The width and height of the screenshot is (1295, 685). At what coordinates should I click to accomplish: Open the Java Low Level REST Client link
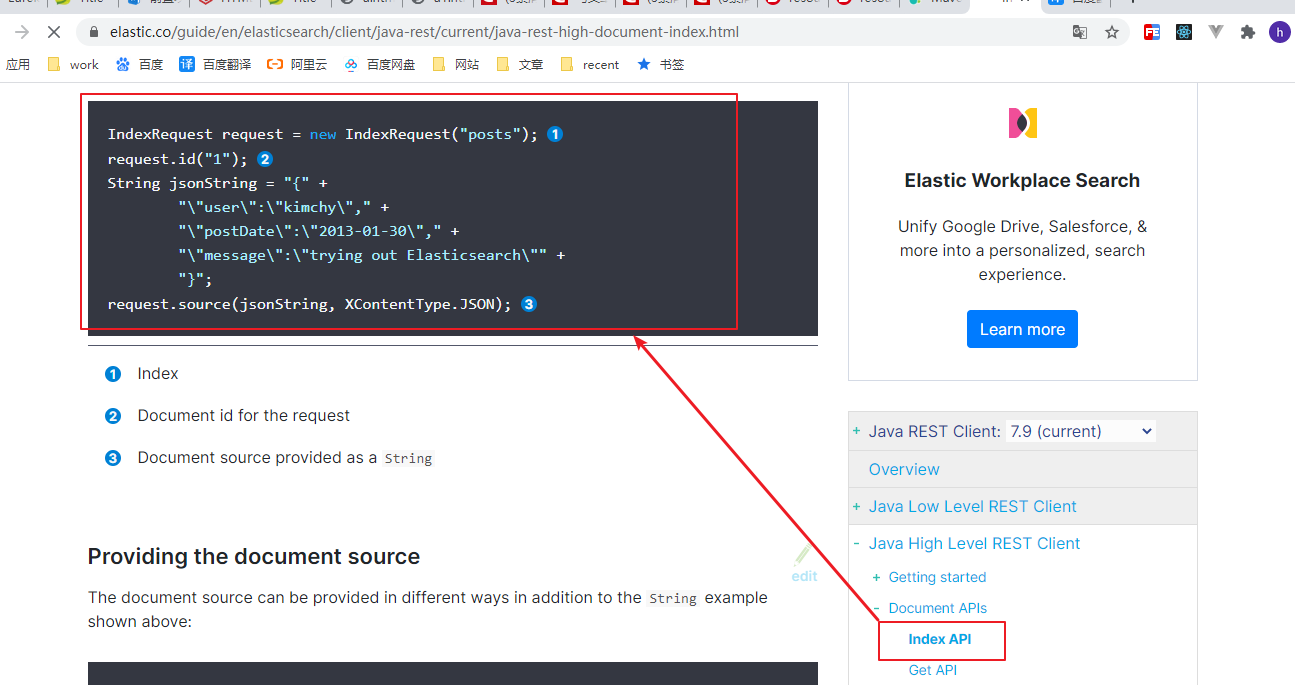click(x=972, y=506)
